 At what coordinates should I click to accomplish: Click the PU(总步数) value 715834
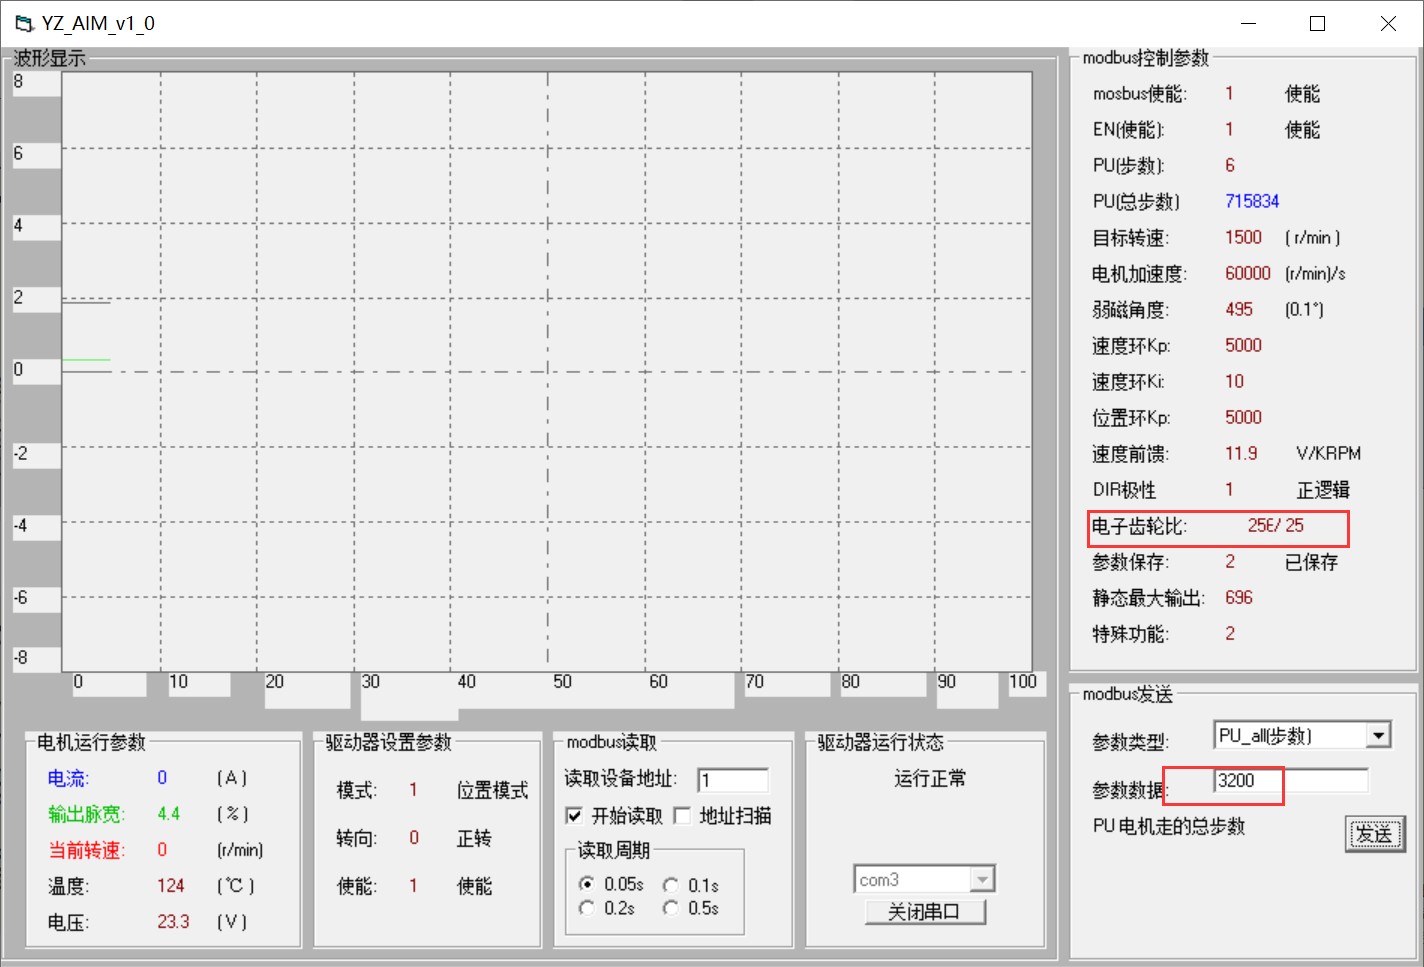(1252, 201)
